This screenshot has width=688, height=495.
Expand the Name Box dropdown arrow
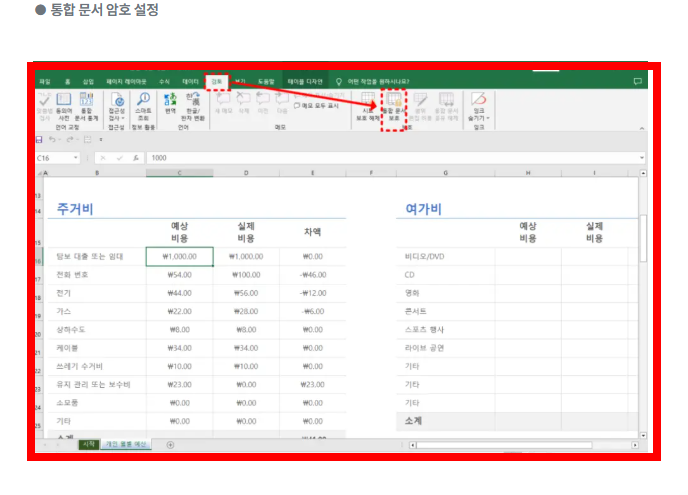(x=75, y=158)
